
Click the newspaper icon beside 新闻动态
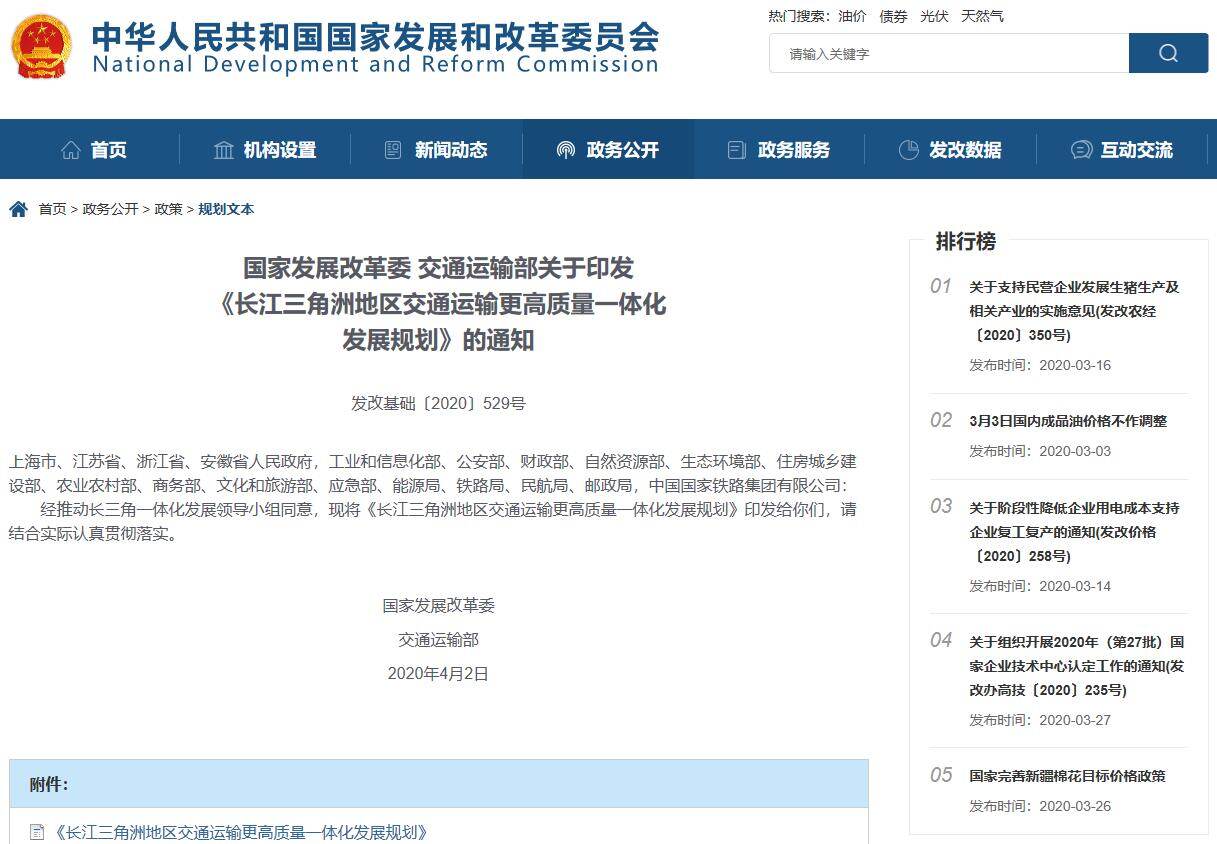(x=393, y=150)
